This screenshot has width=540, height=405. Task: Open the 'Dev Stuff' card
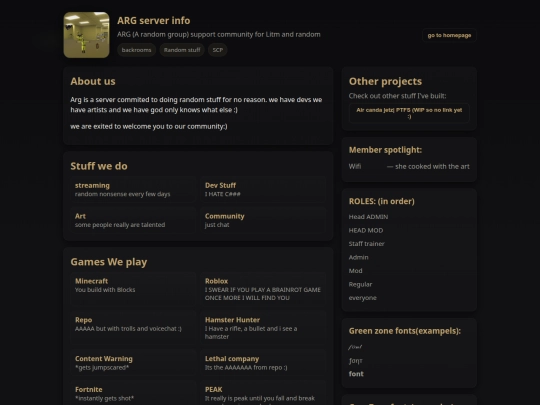click(x=263, y=189)
